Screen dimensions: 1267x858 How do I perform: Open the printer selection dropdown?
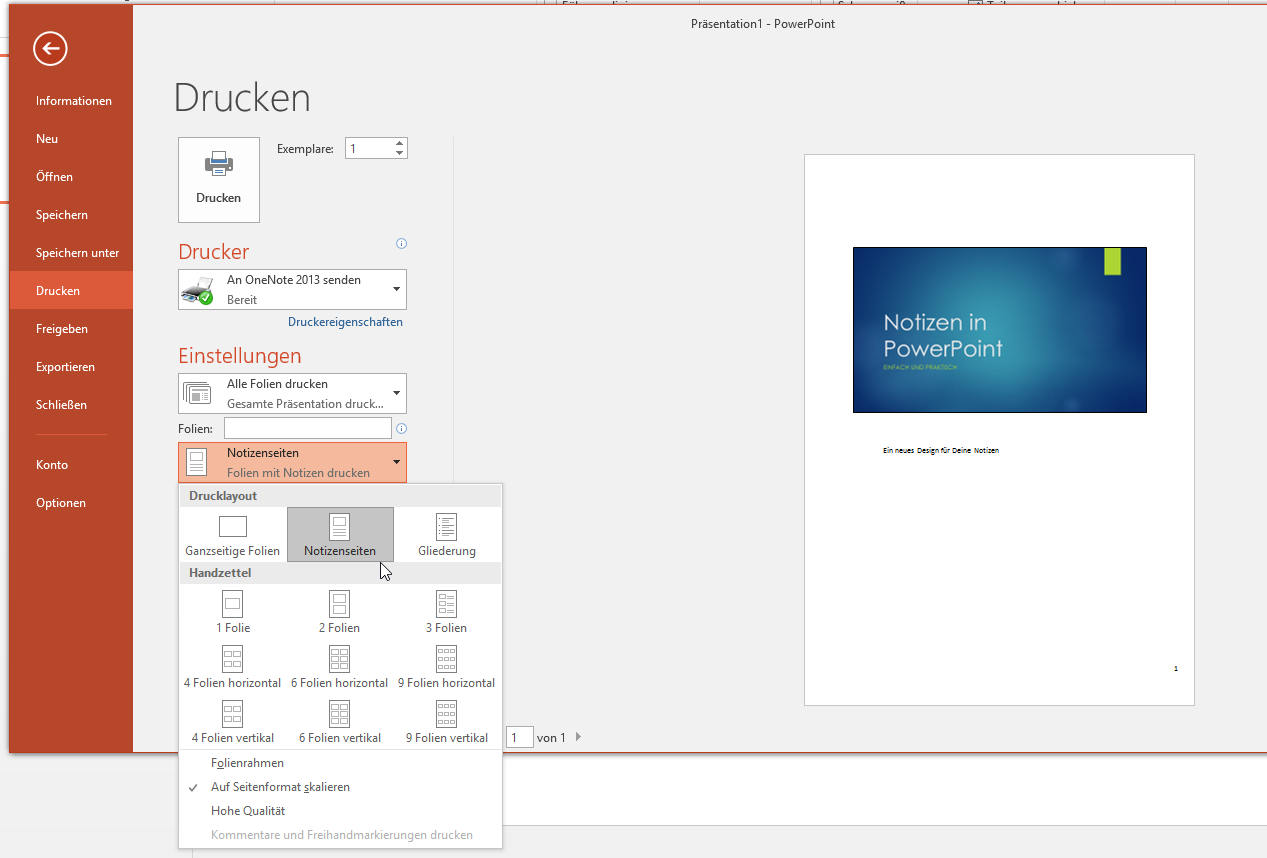(x=397, y=290)
